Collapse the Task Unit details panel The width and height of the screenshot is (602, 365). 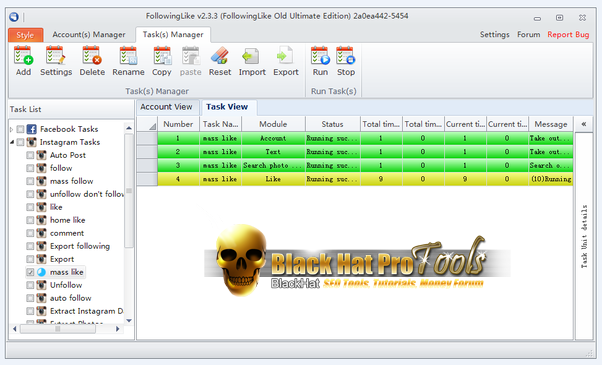pyautogui.click(x=584, y=124)
